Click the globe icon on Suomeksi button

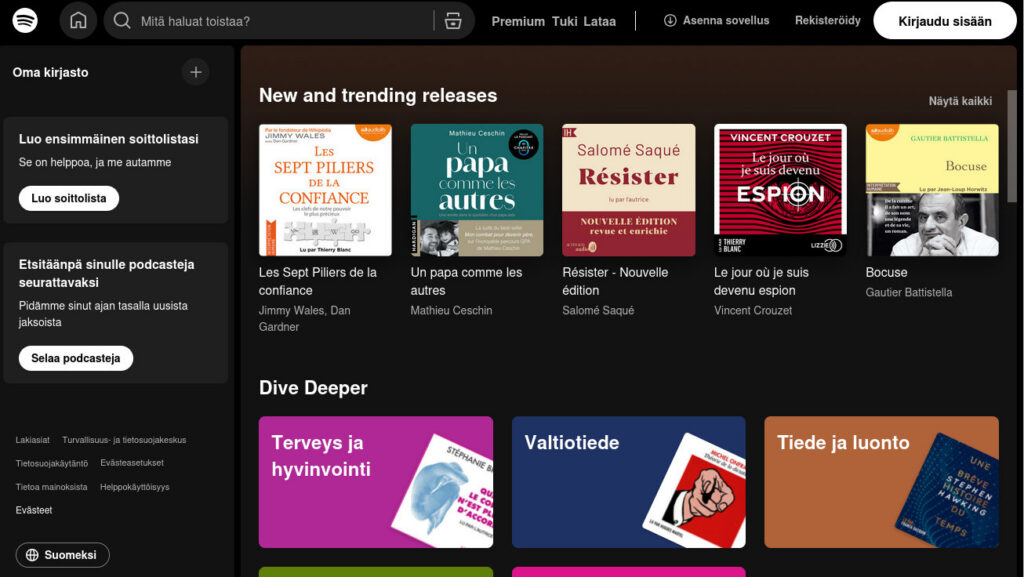tap(35, 553)
